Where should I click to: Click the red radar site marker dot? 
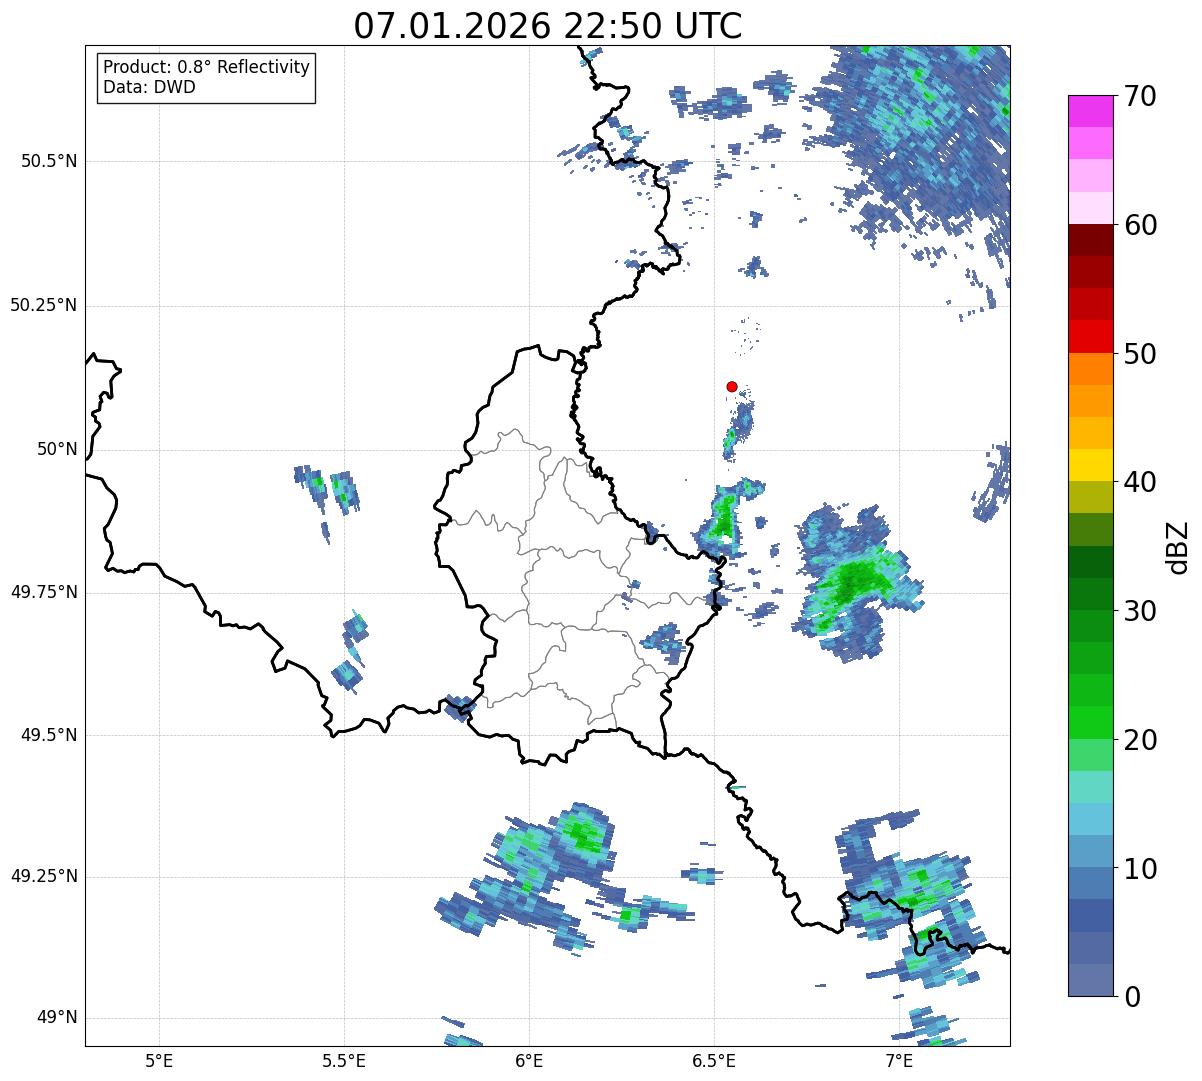click(x=732, y=386)
